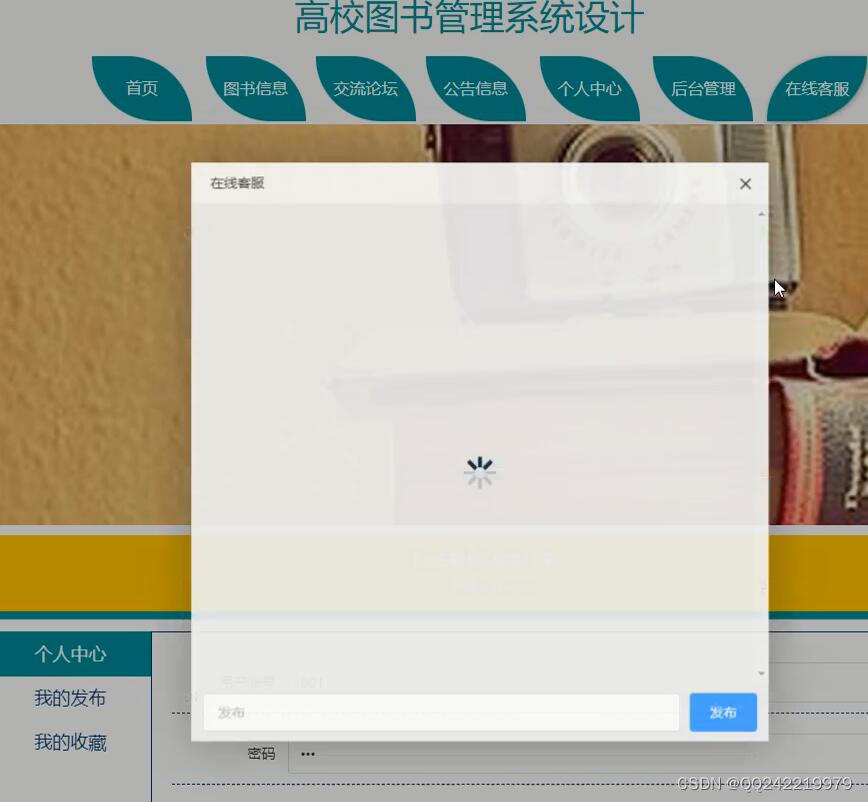View the 公告信息 announcements tab
The width and height of the screenshot is (868, 802).
477,88
